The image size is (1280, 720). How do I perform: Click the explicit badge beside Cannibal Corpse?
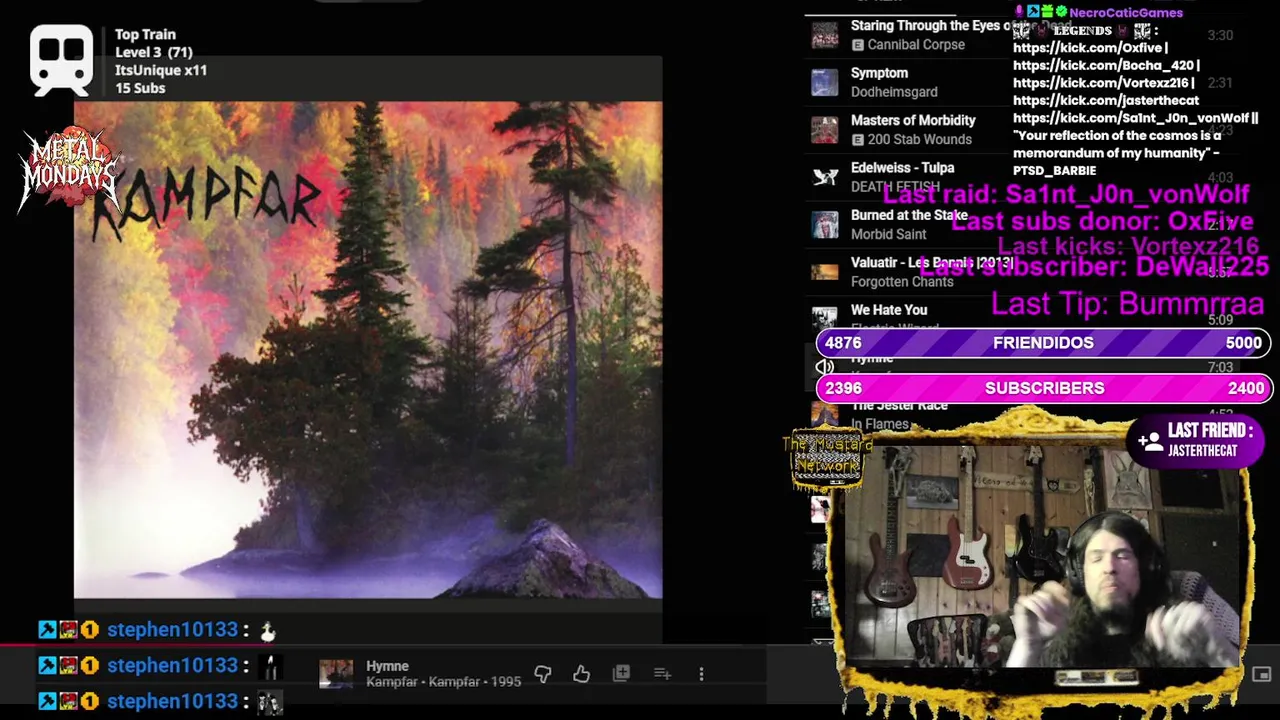(x=858, y=45)
